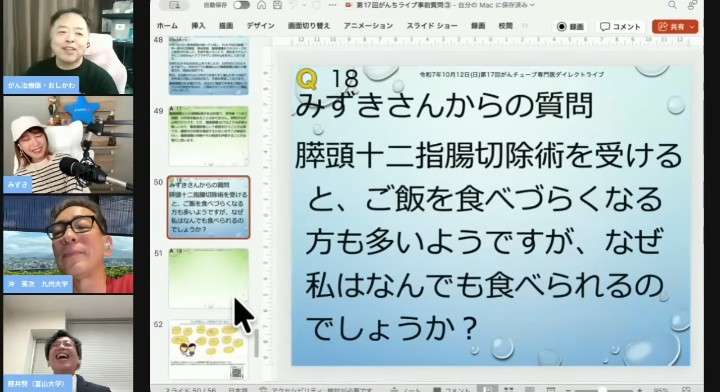Click the slide thumbnail panel scrollbar
This screenshot has width=720, height=392.
[256, 343]
